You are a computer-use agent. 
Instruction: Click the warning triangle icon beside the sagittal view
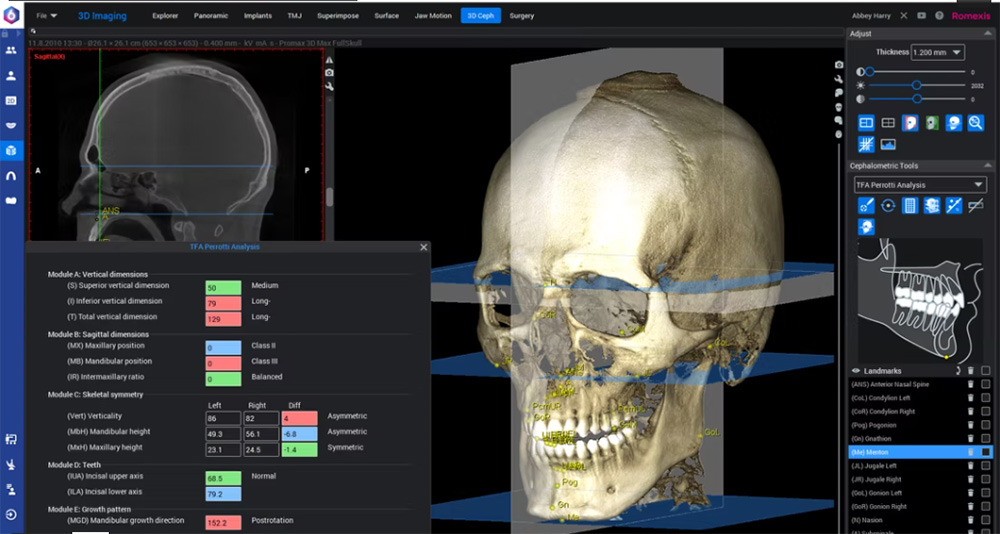330,60
